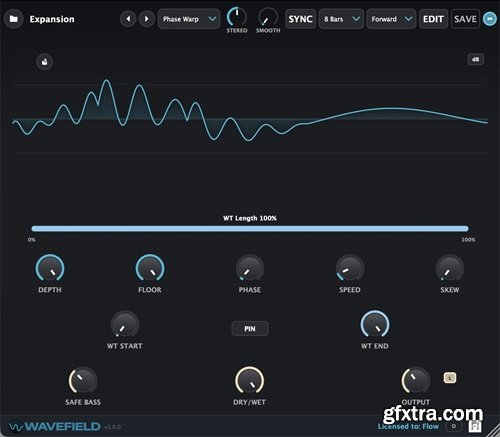The image size is (500, 437).
Task: Click the DEPTH knob
Action: click(x=50, y=269)
